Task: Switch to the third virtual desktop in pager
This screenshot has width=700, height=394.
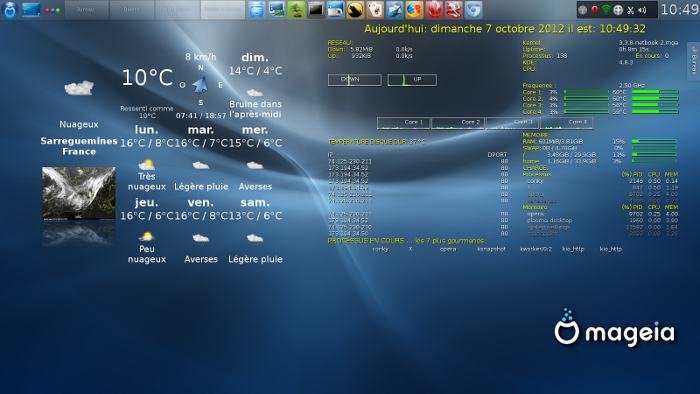Action: tap(177, 9)
